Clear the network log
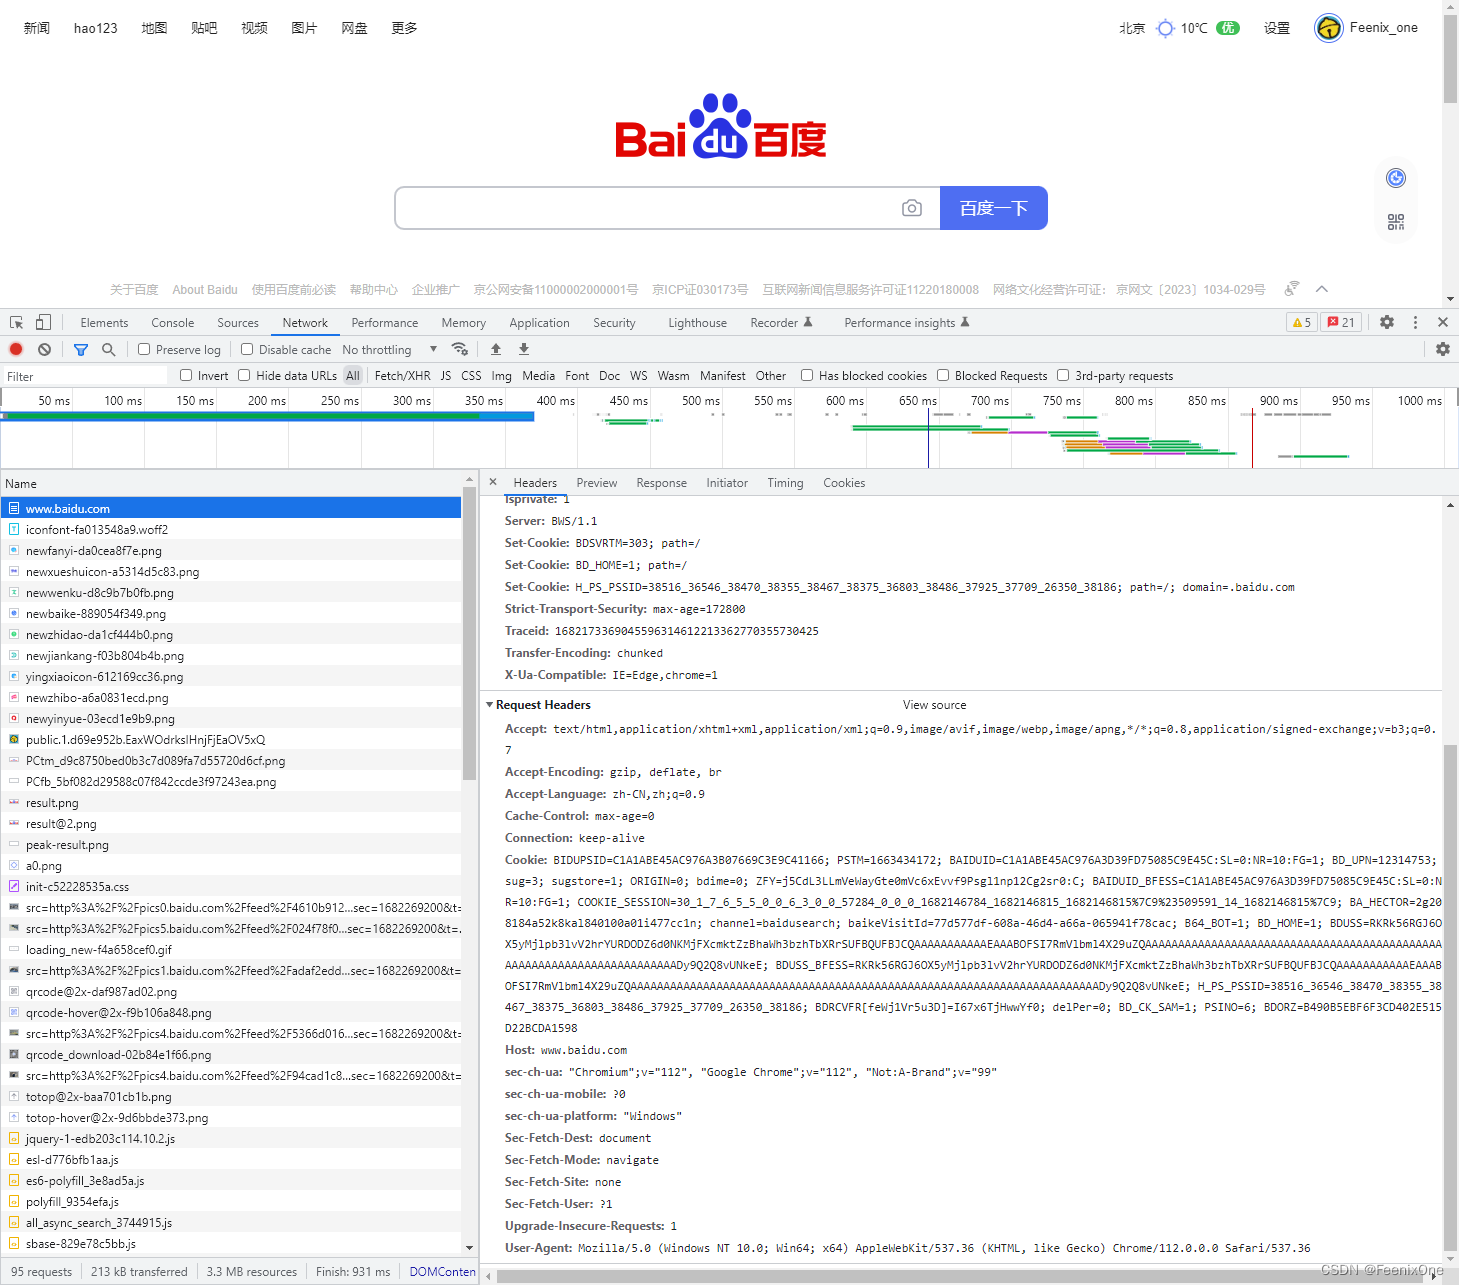Image resolution: width=1459 pixels, height=1285 pixels. point(44,349)
